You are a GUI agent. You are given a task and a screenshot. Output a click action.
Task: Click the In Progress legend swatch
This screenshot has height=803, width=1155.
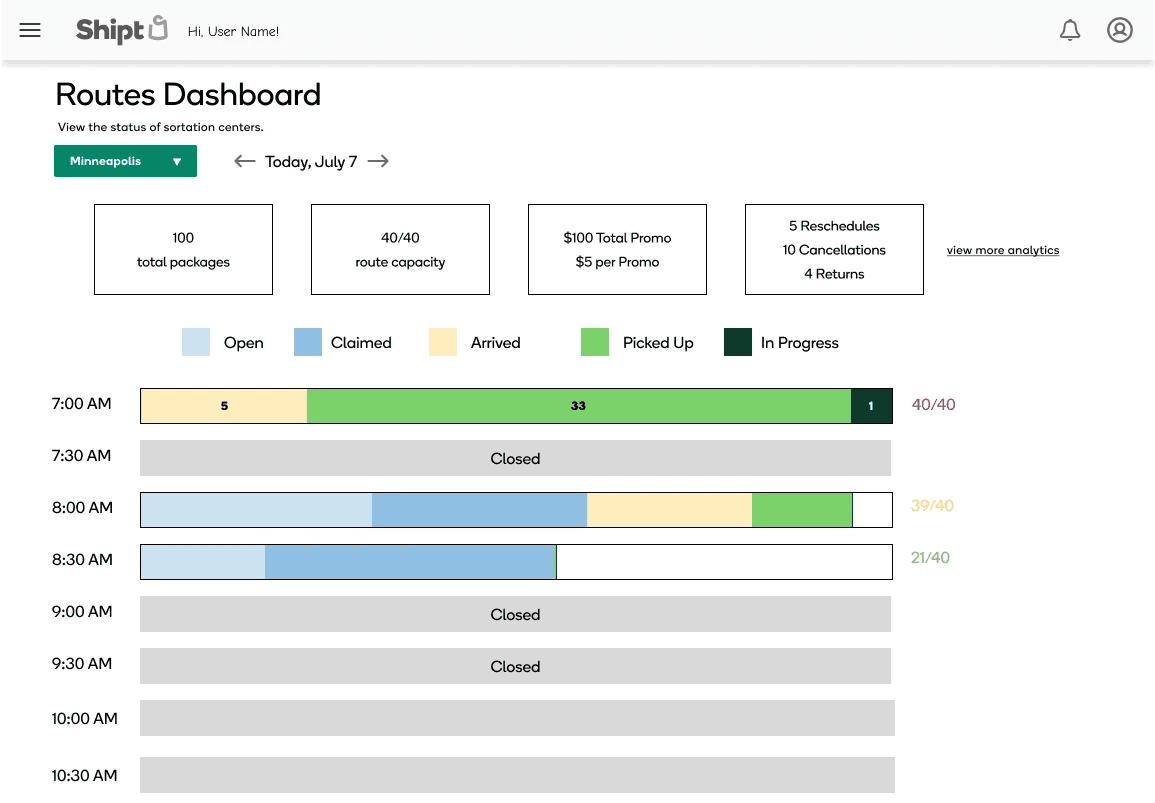[737, 342]
